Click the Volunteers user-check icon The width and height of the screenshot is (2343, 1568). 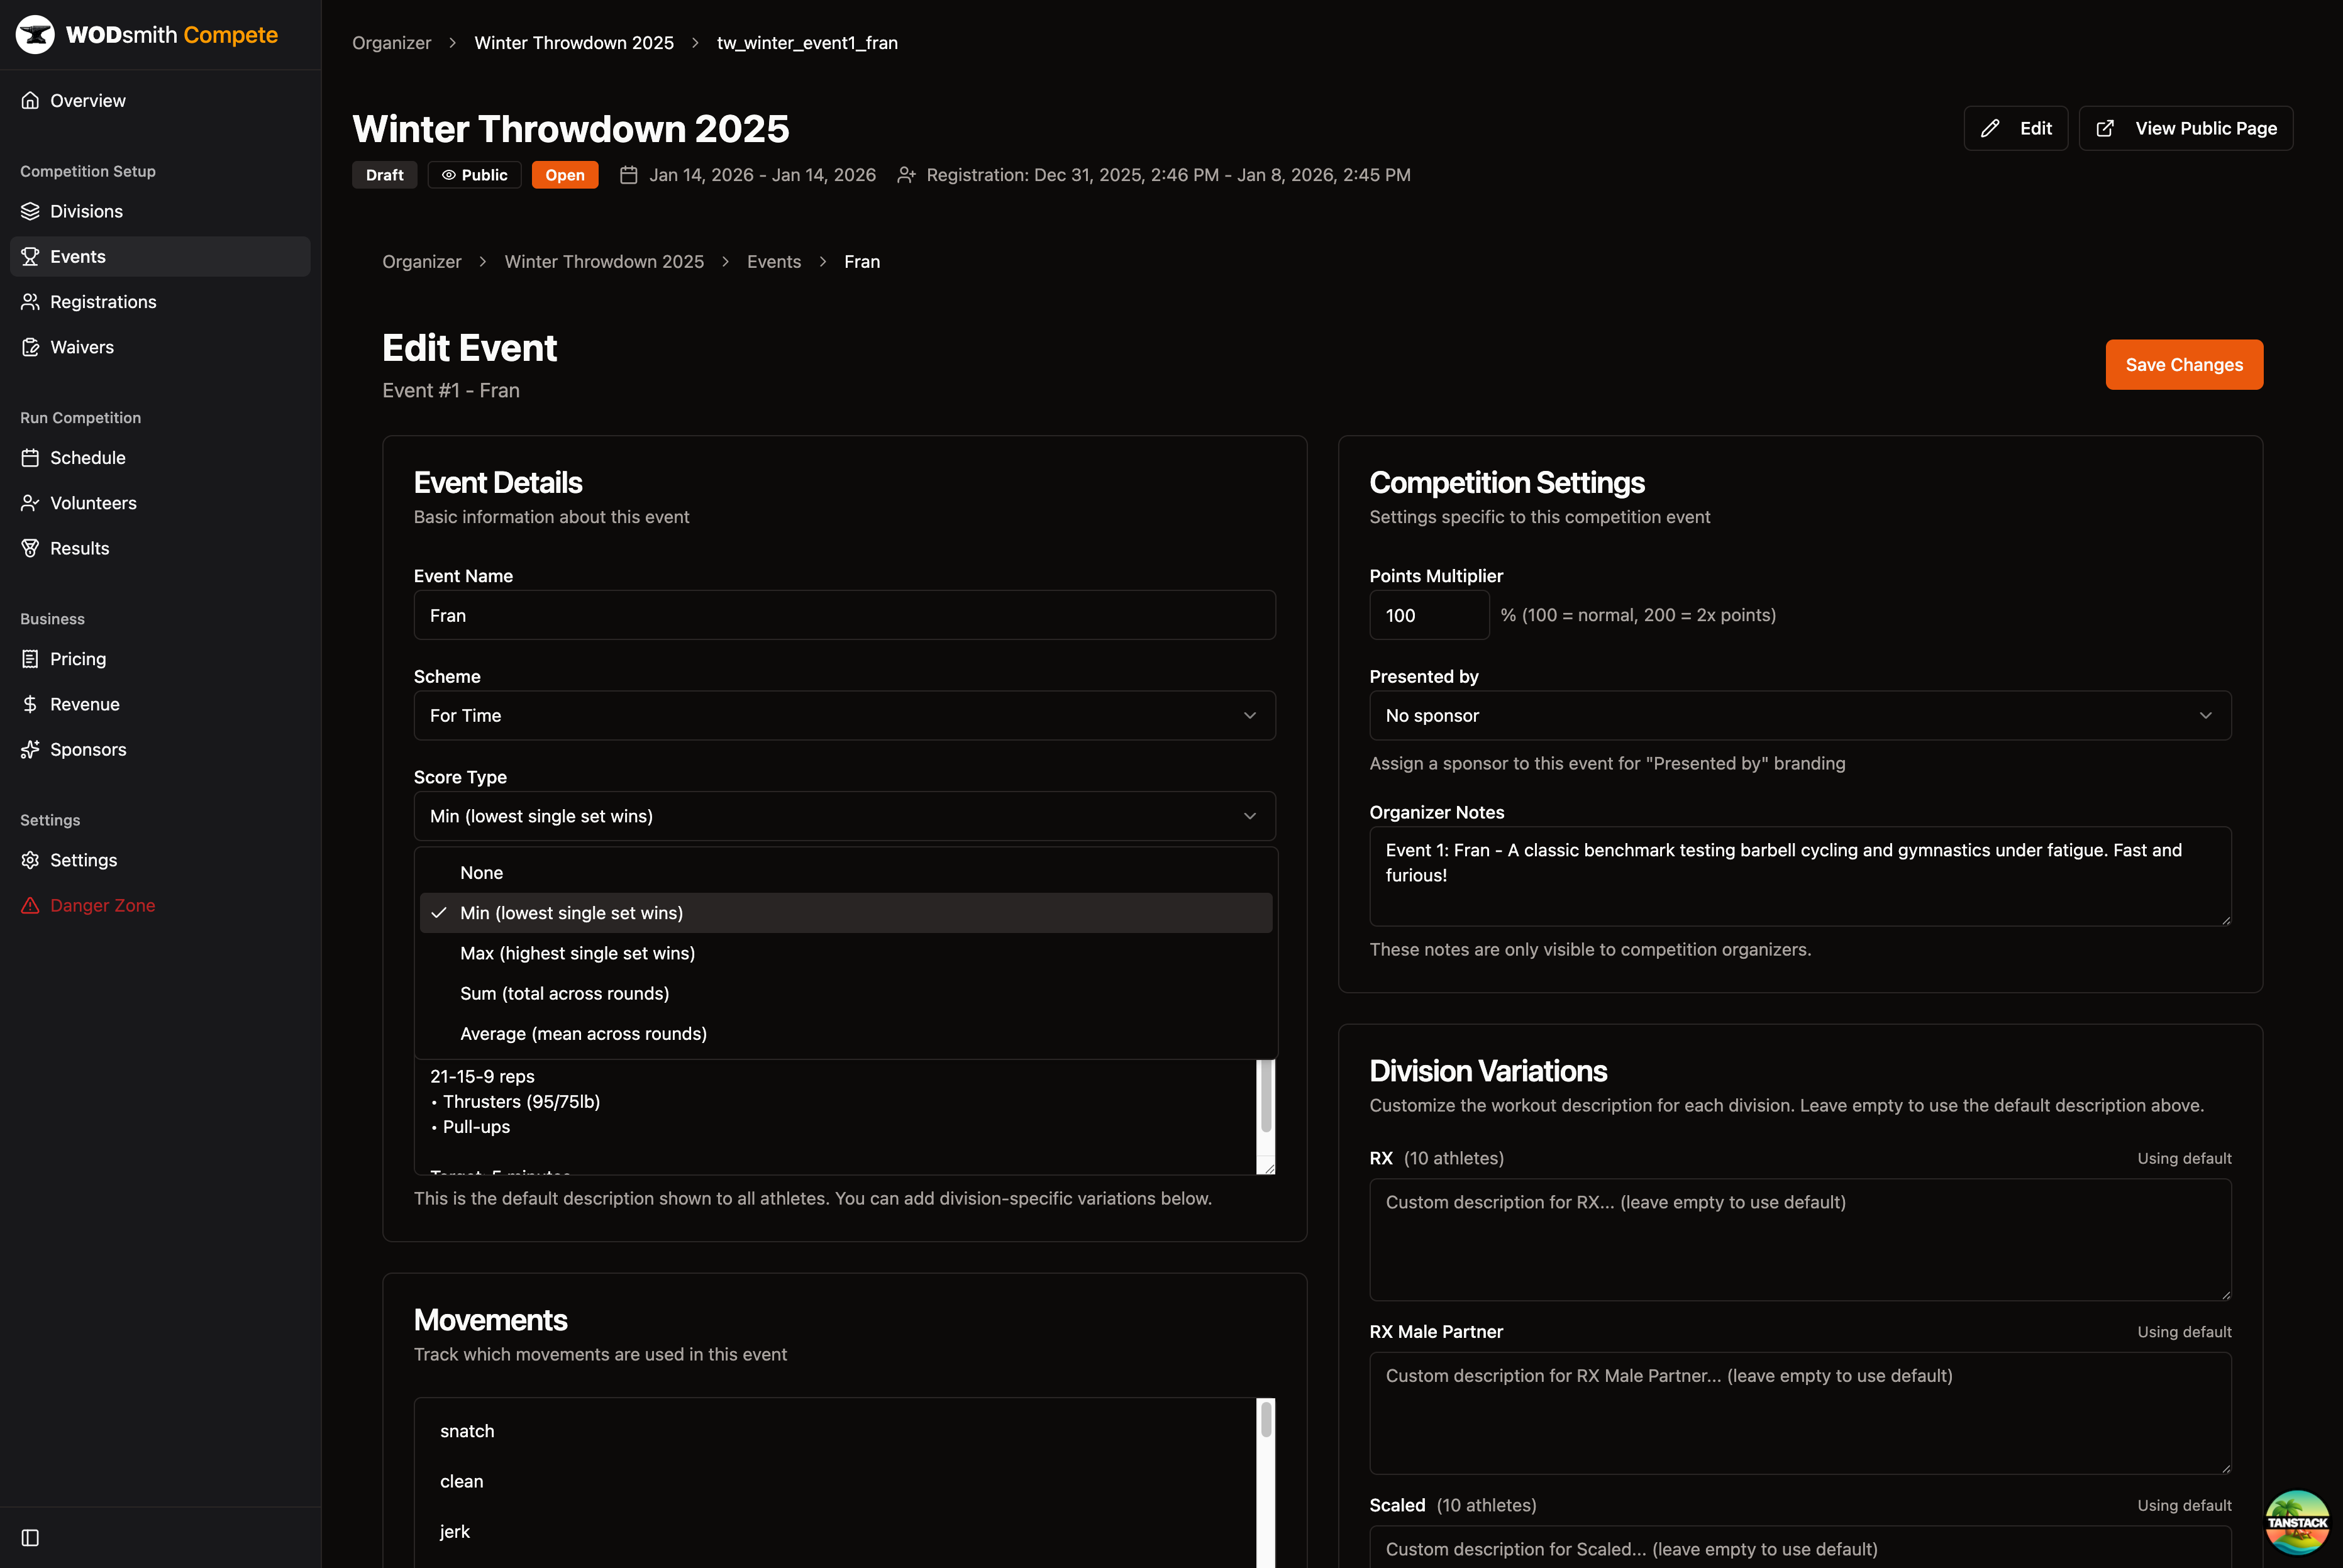click(x=30, y=503)
